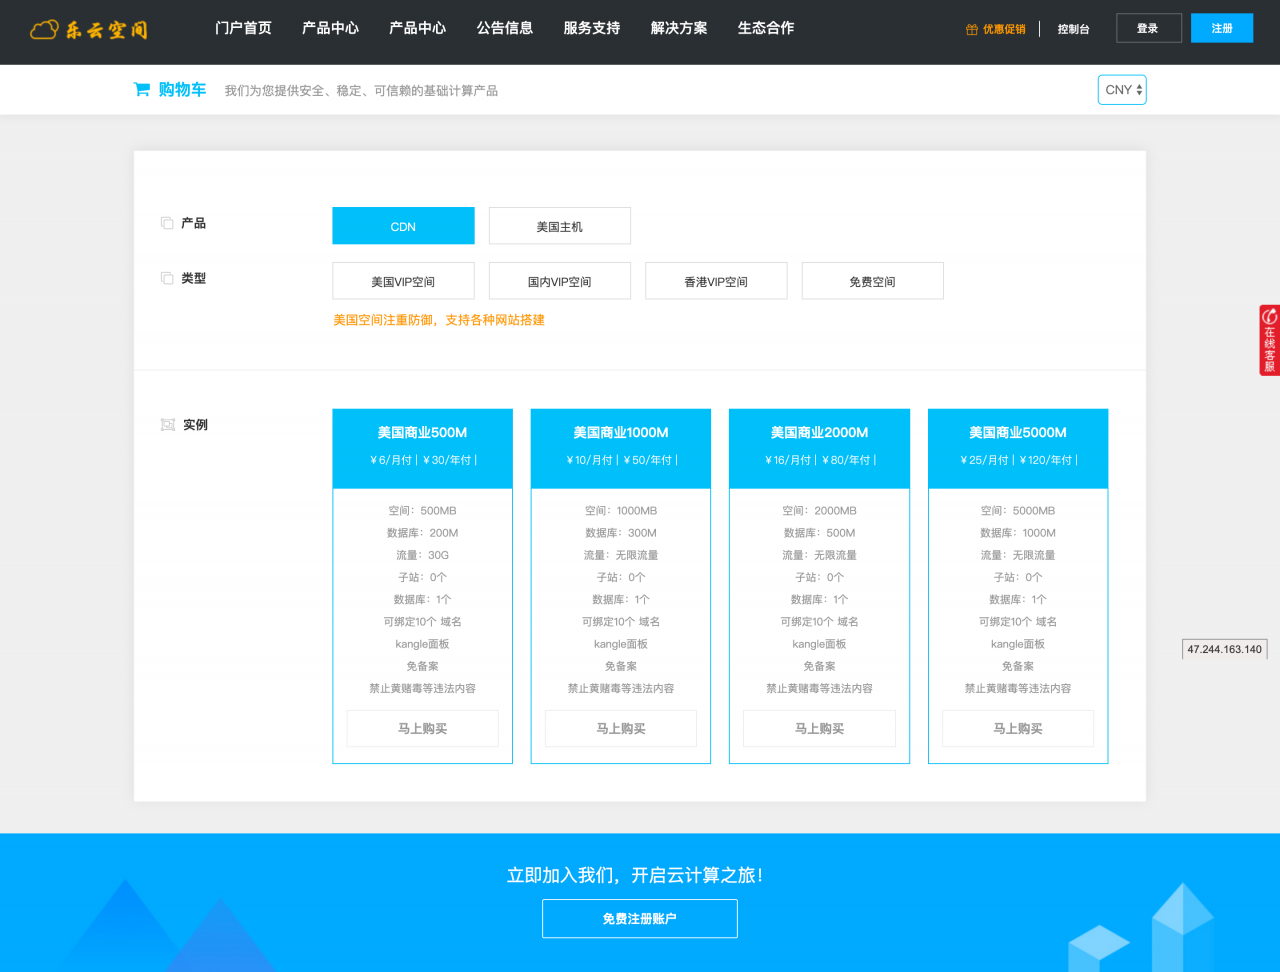This screenshot has width=1280, height=972.
Task: Open the 门户首页 menu item
Action: [x=244, y=29]
